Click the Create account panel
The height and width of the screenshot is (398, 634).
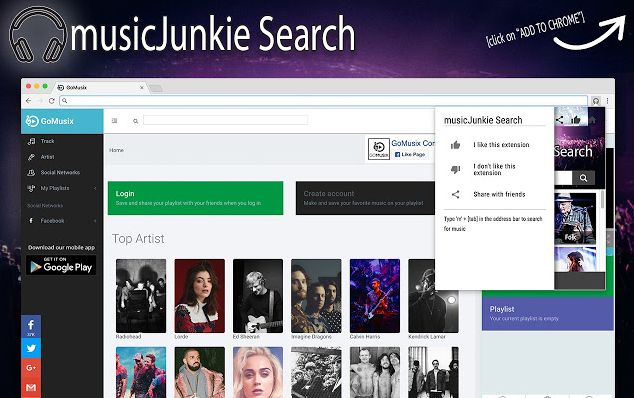coord(365,198)
